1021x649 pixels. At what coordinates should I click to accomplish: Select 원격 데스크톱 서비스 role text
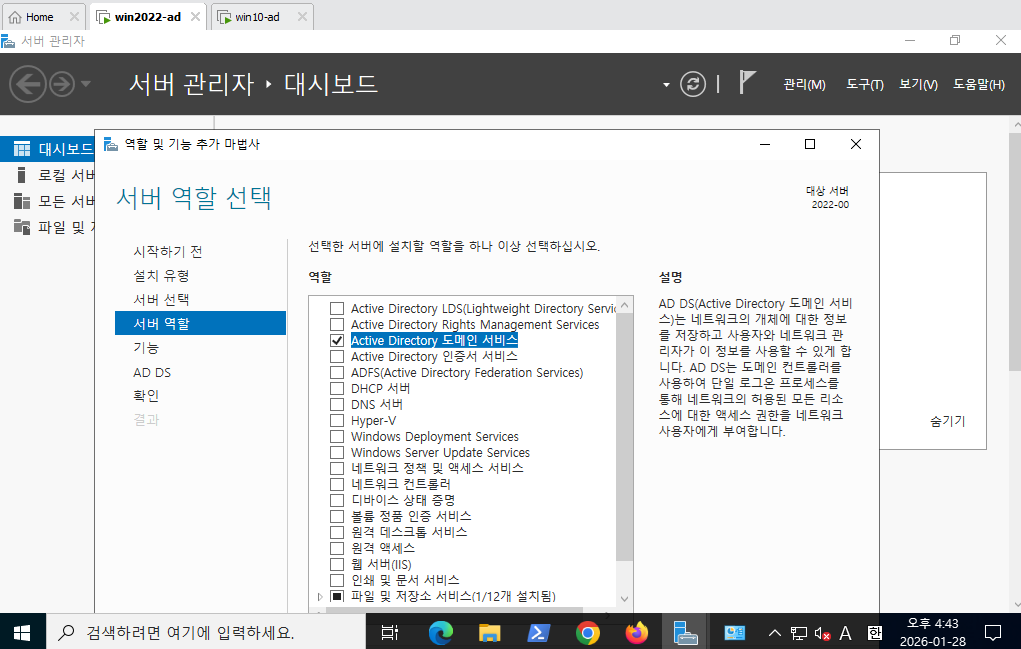[409, 532]
